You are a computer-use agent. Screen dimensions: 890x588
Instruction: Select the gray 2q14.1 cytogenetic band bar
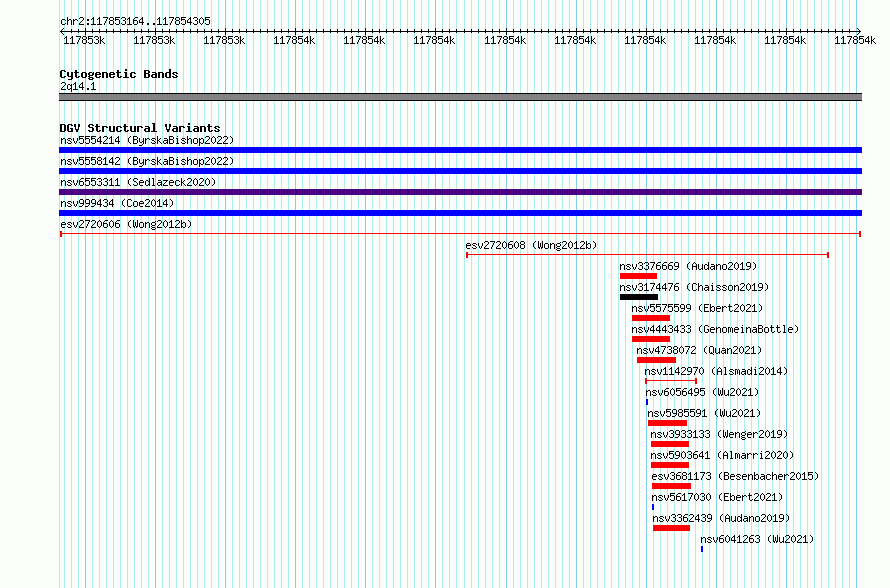tap(460, 97)
